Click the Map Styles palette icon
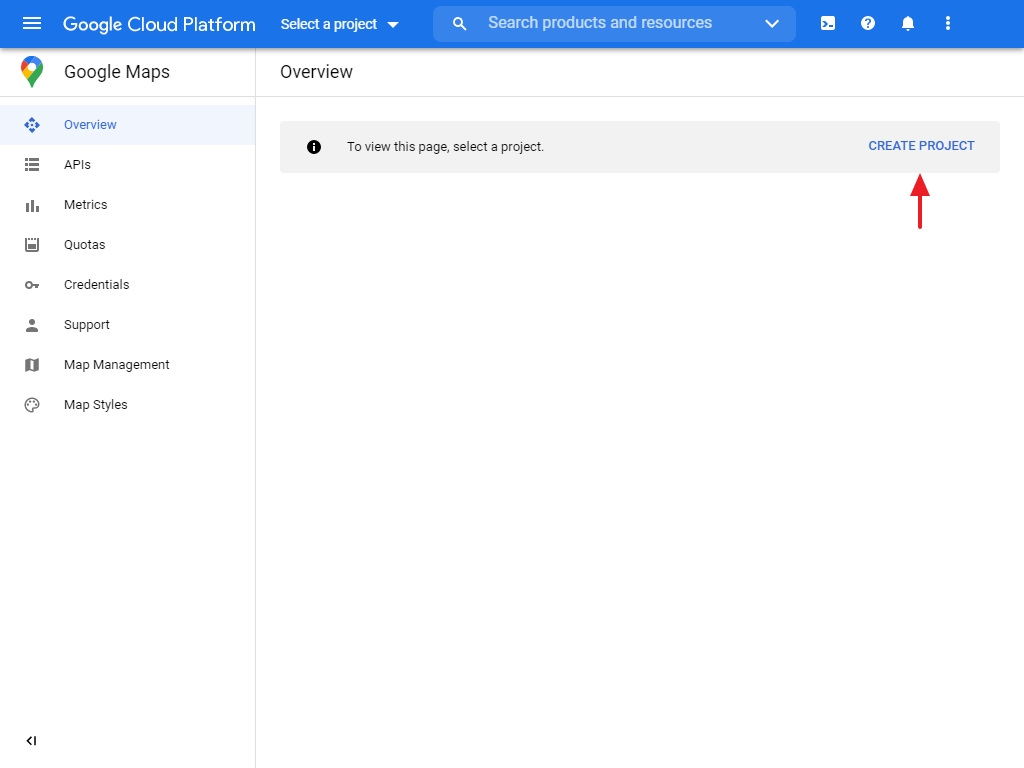1024x768 pixels. pos(32,405)
